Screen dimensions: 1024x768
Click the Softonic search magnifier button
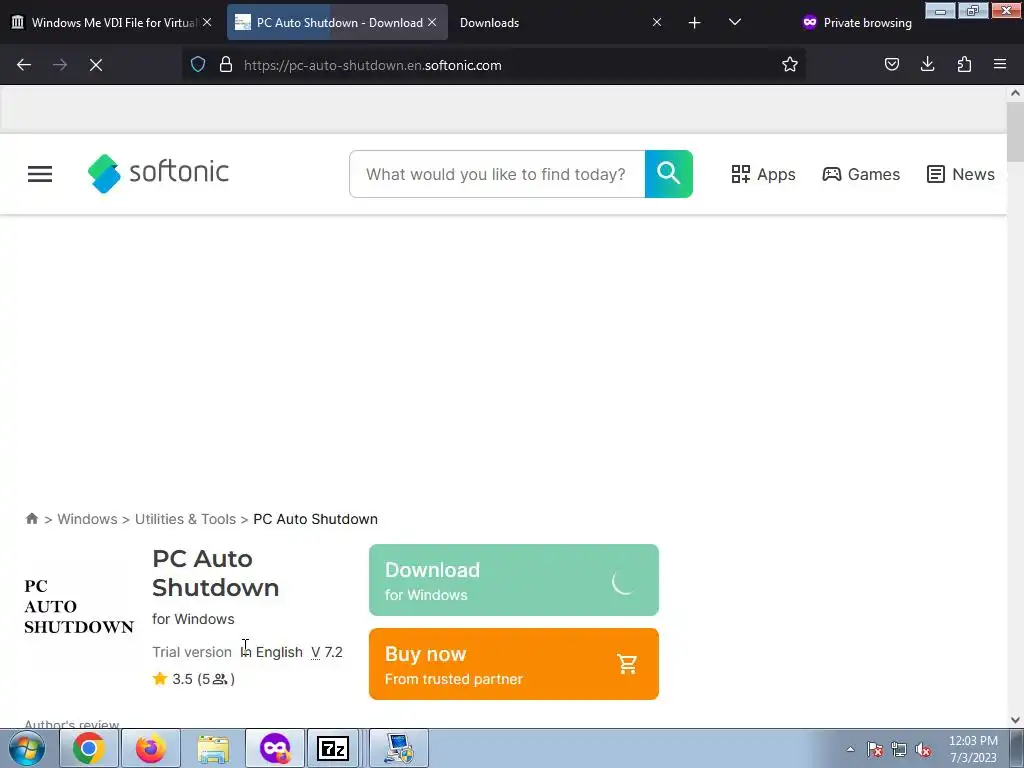pos(669,174)
